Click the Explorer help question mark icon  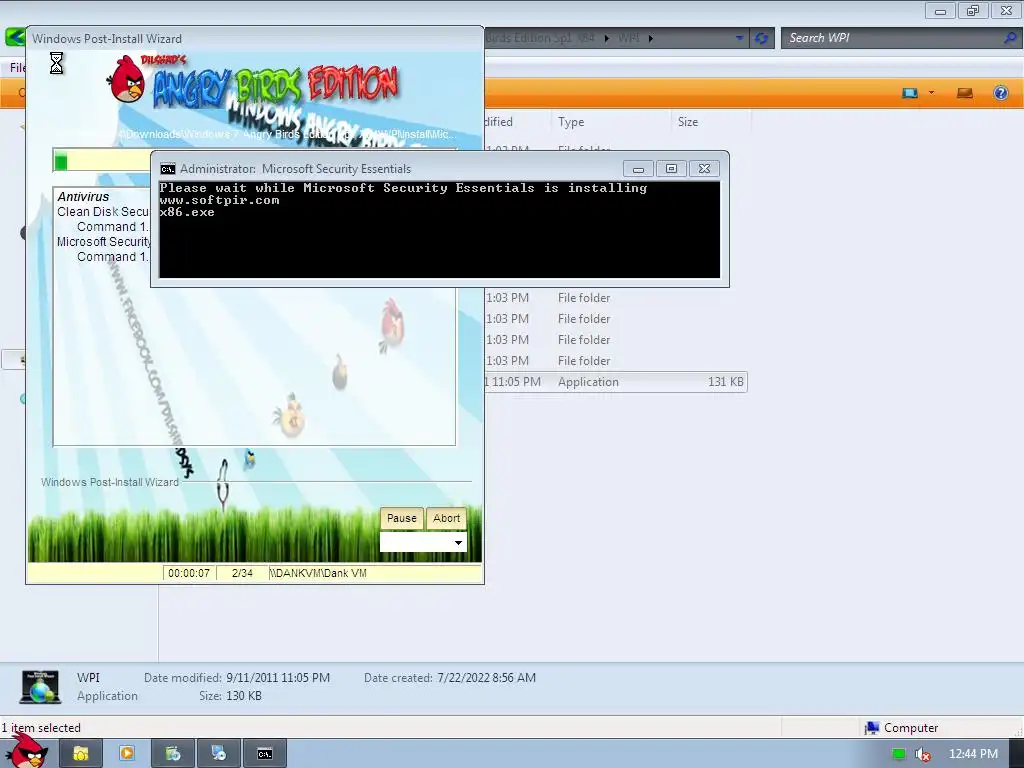1000,93
